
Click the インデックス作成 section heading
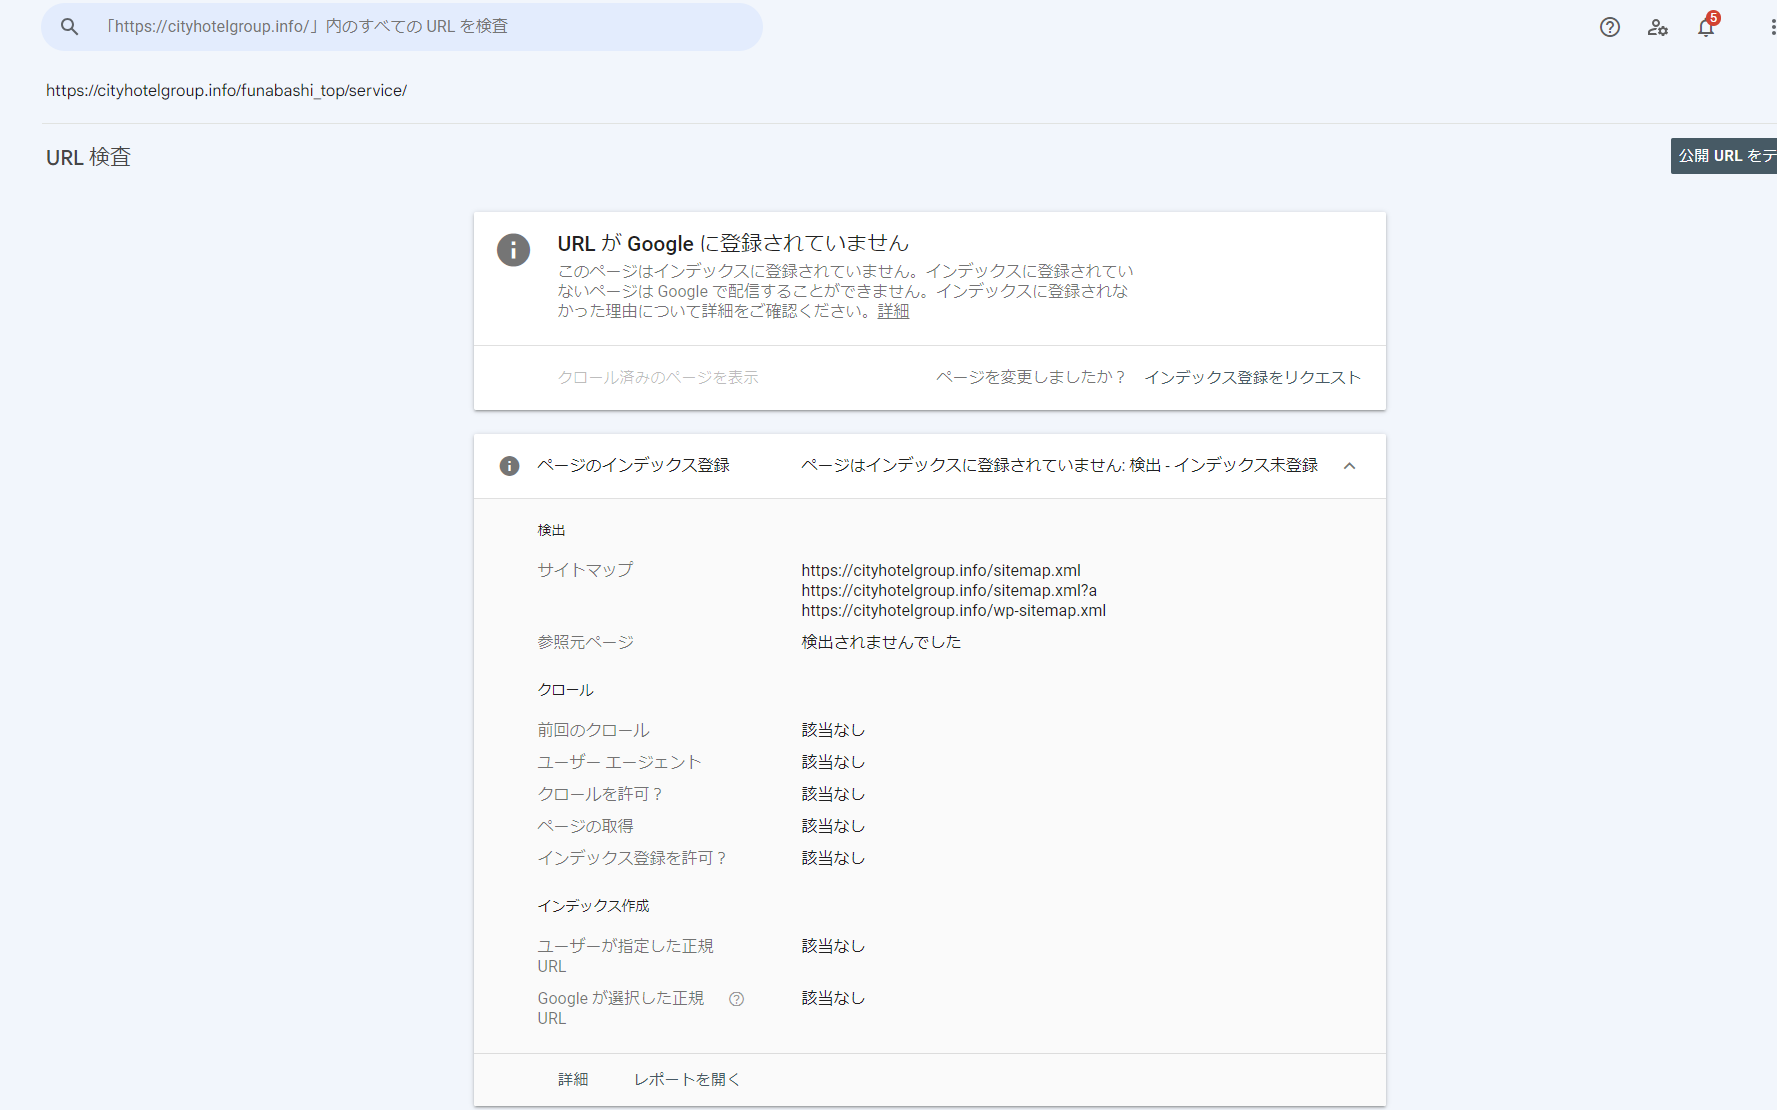pyautogui.click(x=593, y=906)
